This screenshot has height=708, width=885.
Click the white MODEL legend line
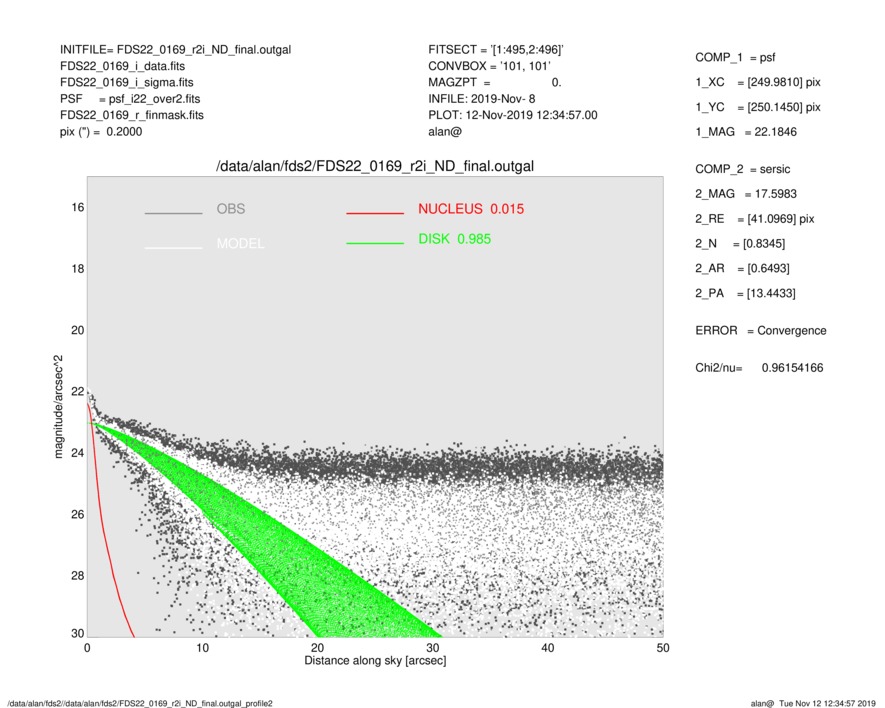tap(173, 247)
